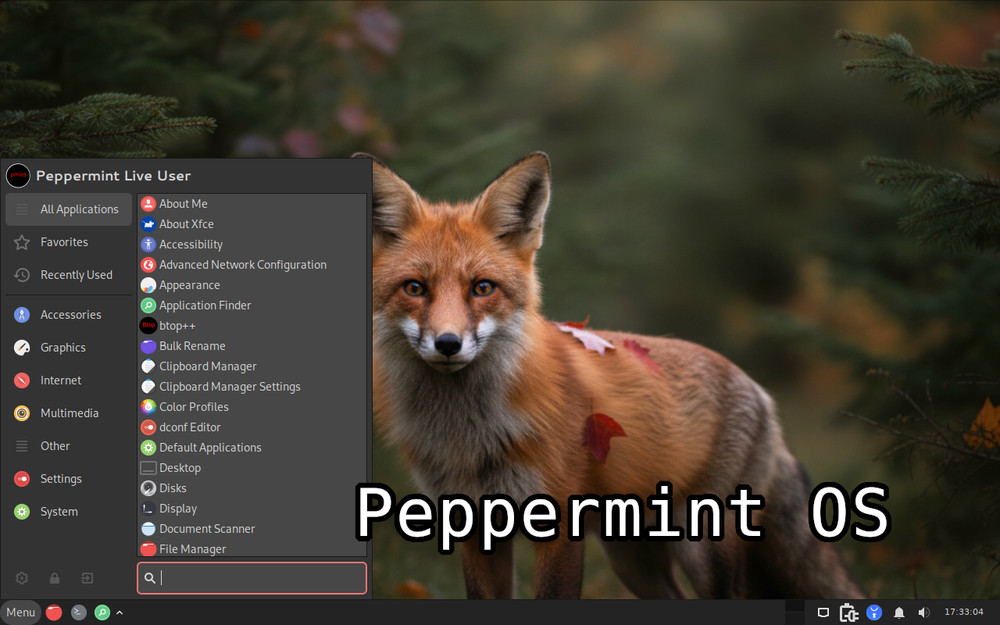The image size is (1000, 625).
Task: Click the notification bell icon
Action: pyautogui.click(x=899, y=612)
